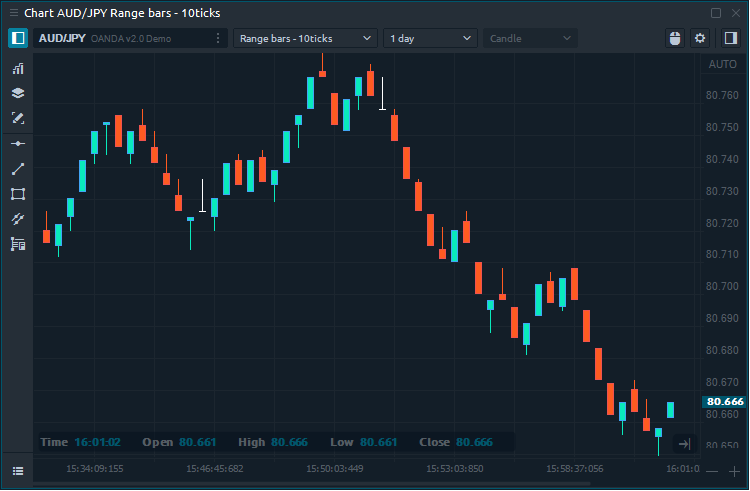Click the AUTO price scale button
The image size is (750, 491).
[x=721, y=64]
